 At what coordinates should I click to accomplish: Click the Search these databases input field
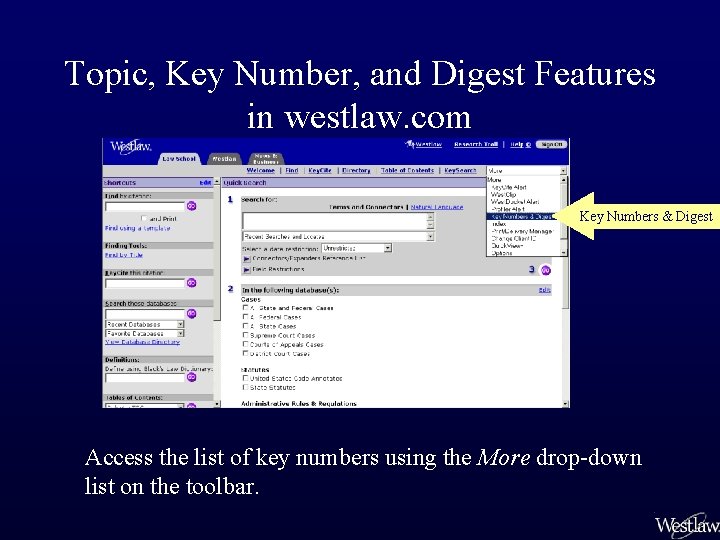(x=145, y=314)
